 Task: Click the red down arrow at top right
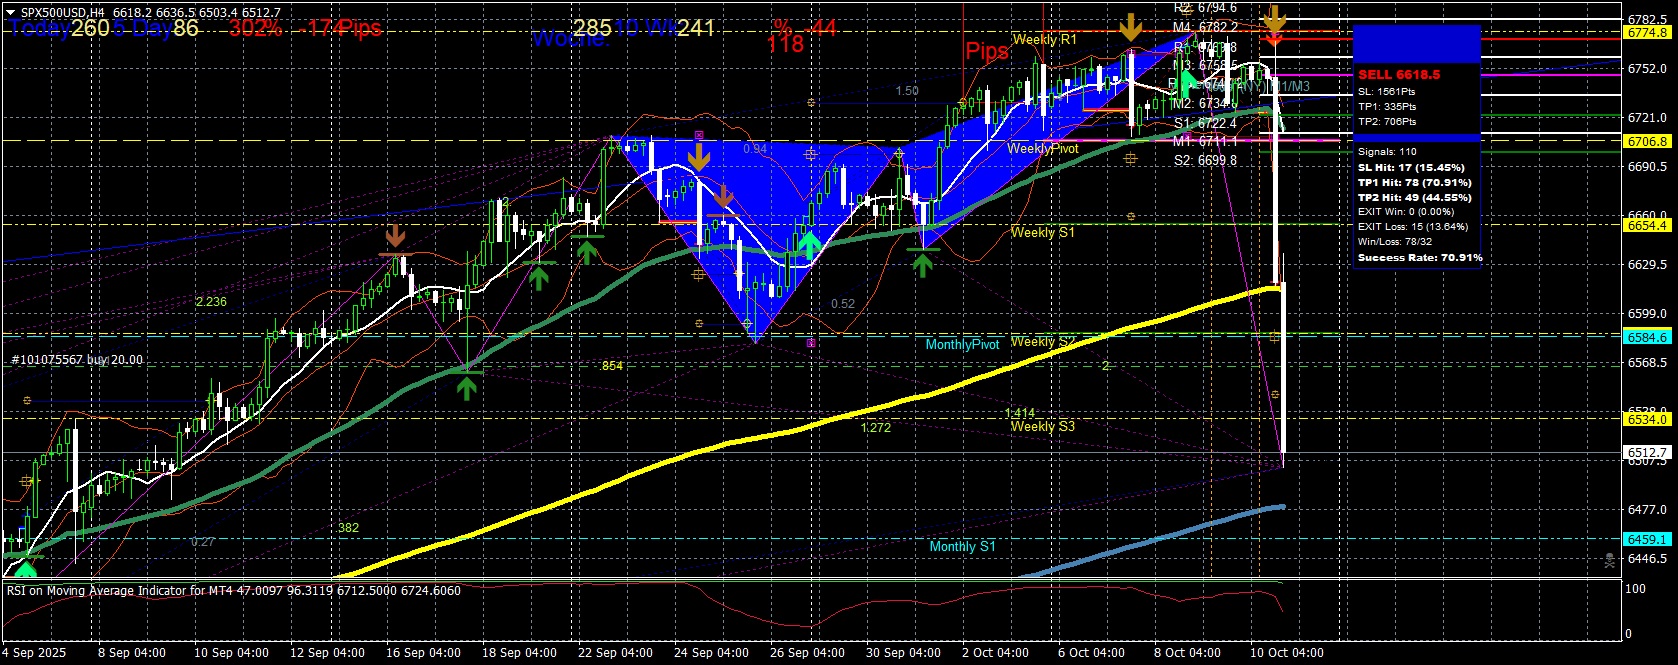pos(1274,38)
